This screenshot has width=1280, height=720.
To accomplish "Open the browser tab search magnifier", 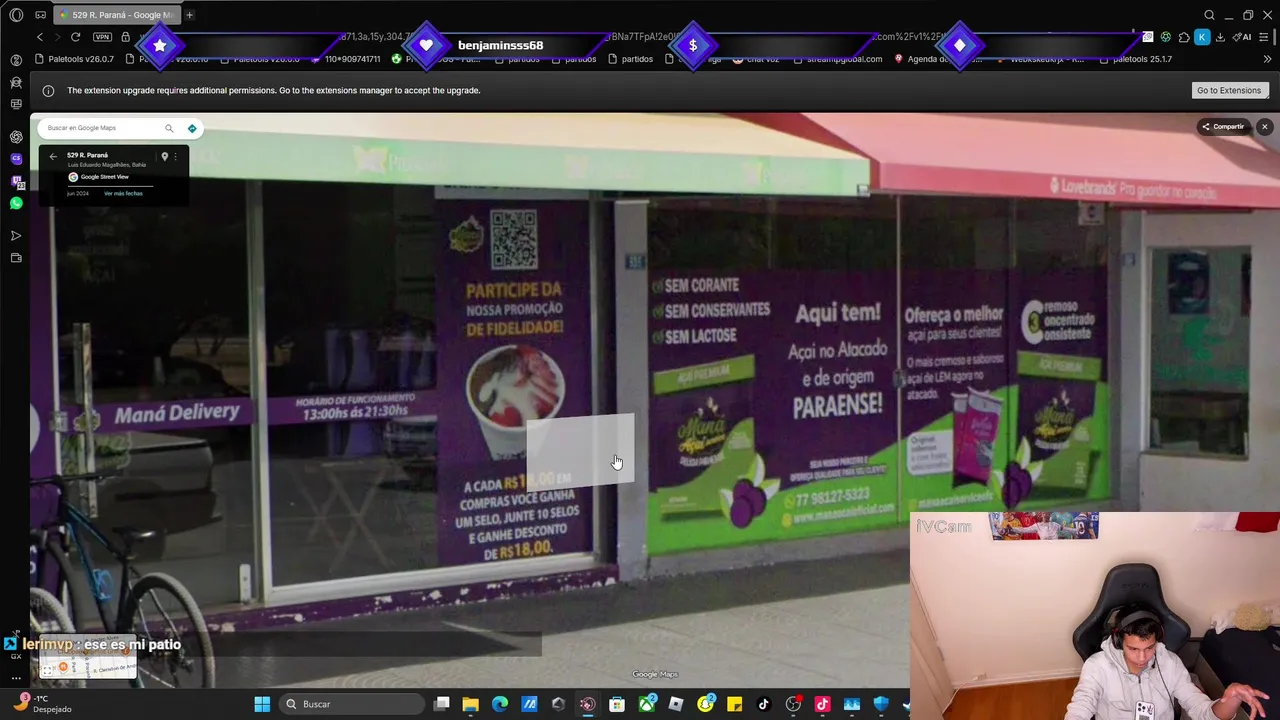I will click(x=1209, y=15).
